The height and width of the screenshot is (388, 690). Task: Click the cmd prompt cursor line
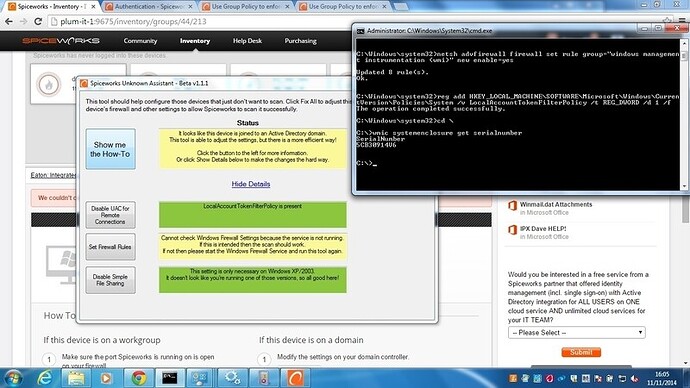pos(366,163)
